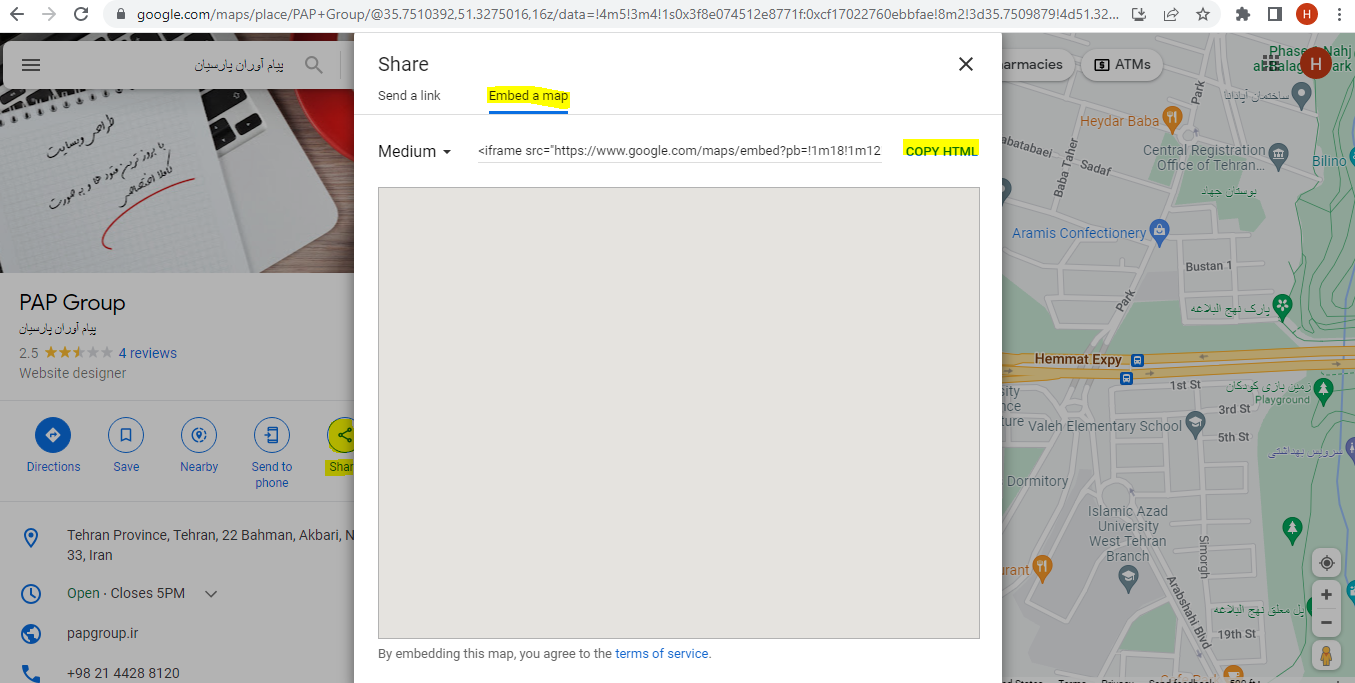Click the Send to phone icon

271,435
